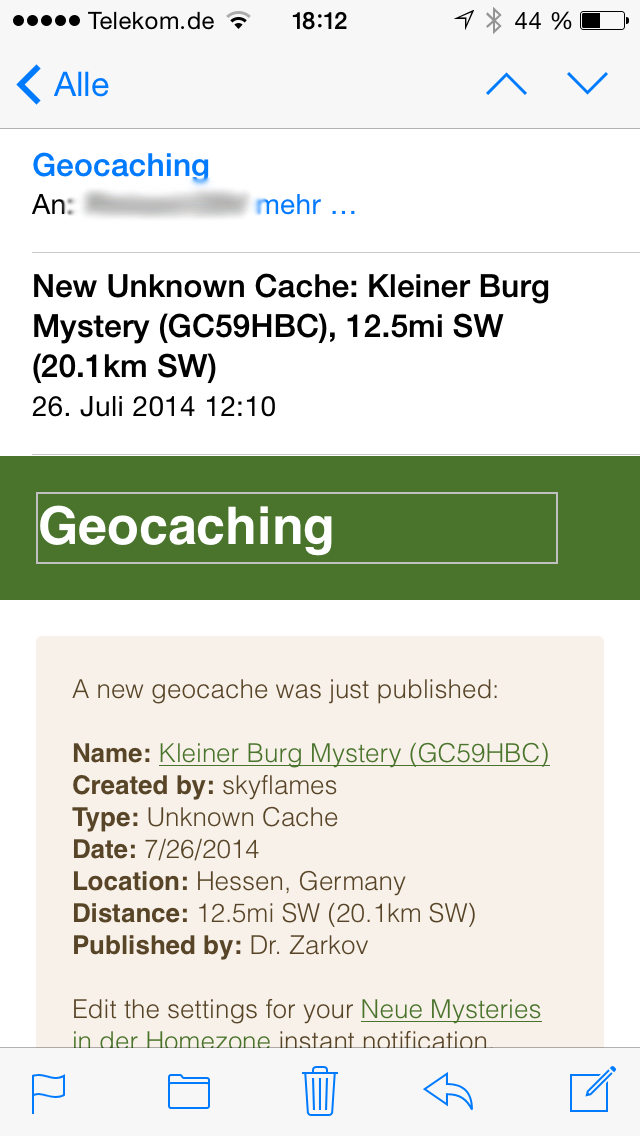Tap the reply arrow icon
This screenshot has height=1136, width=640.
click(448, 1092)
